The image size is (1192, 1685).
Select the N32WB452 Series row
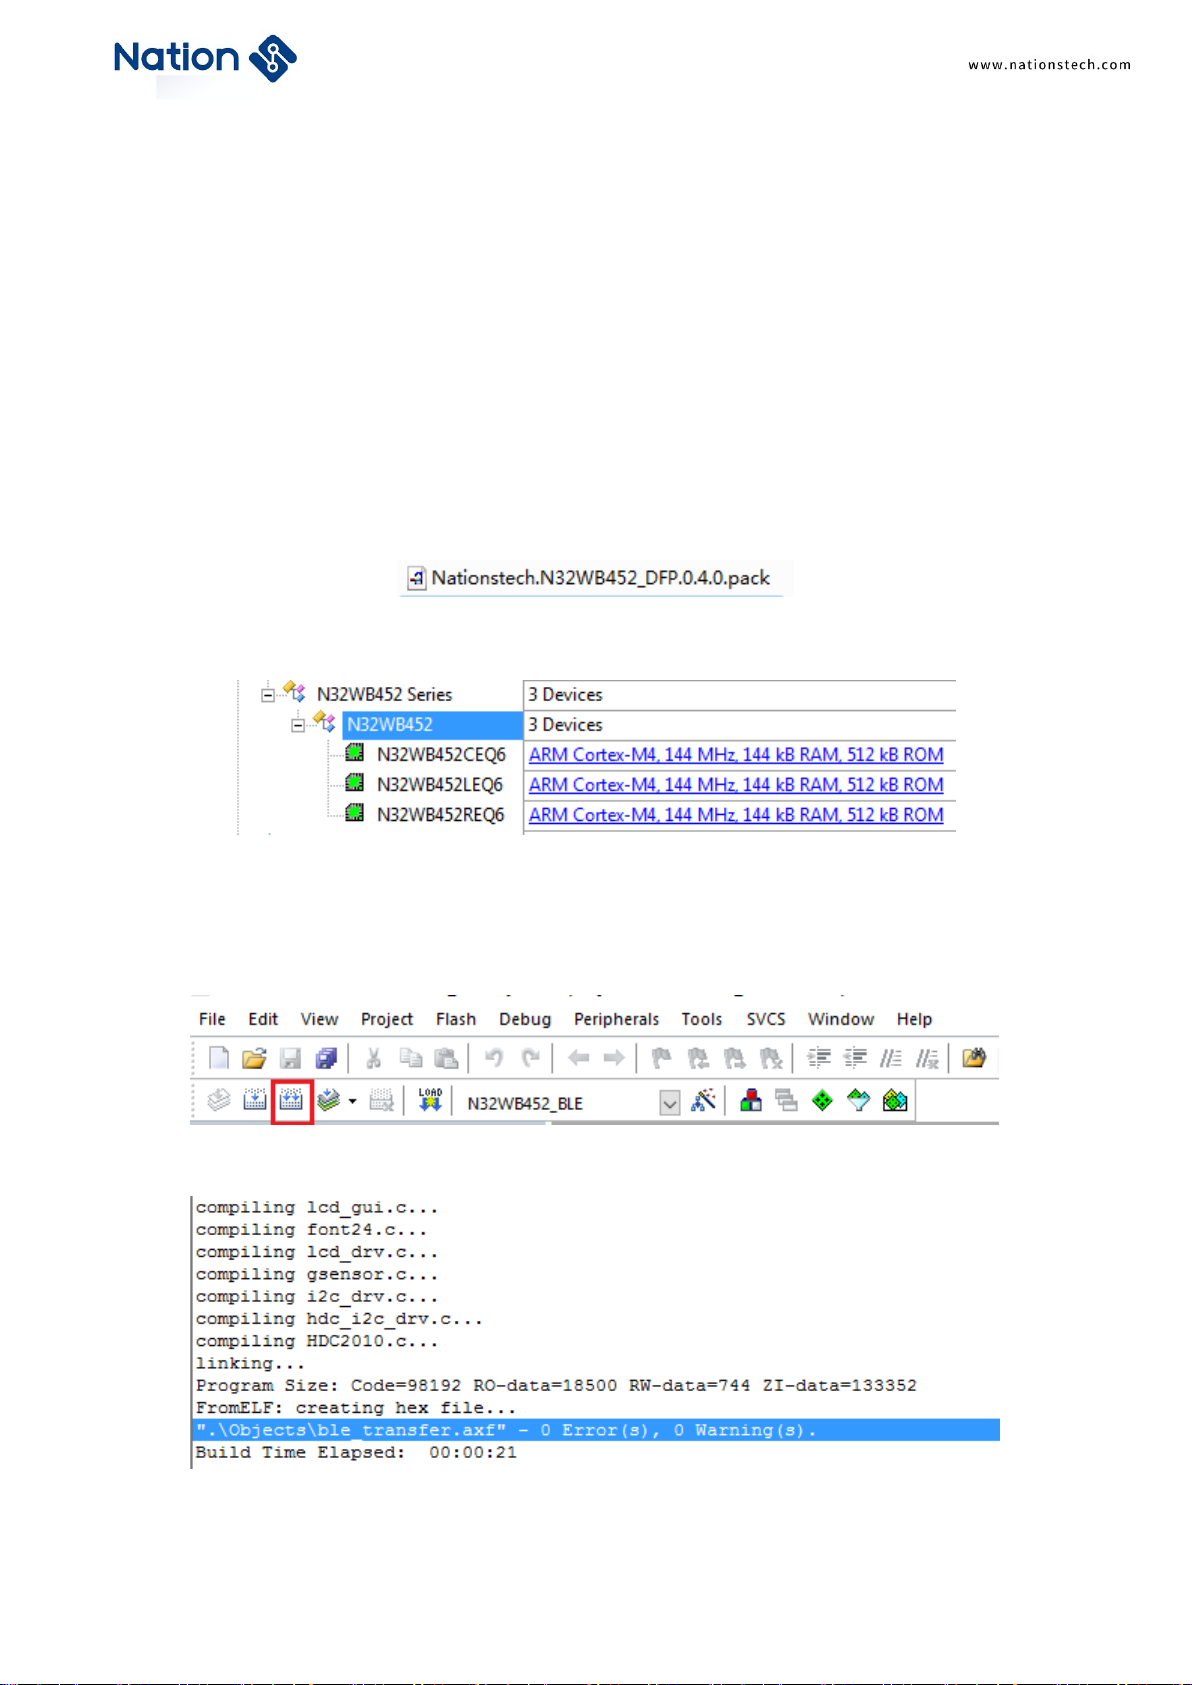384,694
